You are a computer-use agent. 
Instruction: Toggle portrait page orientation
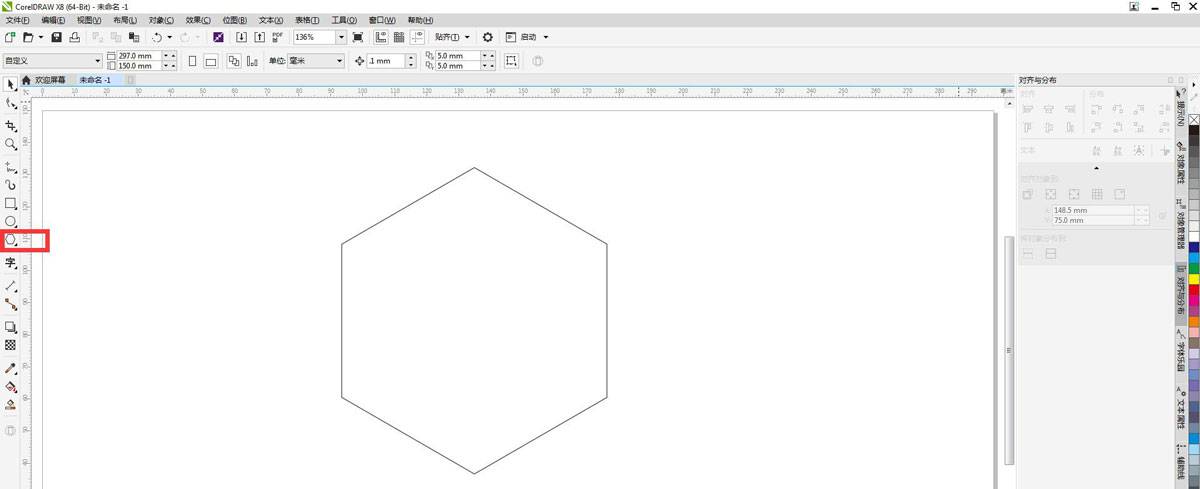(x=192, y=61)
